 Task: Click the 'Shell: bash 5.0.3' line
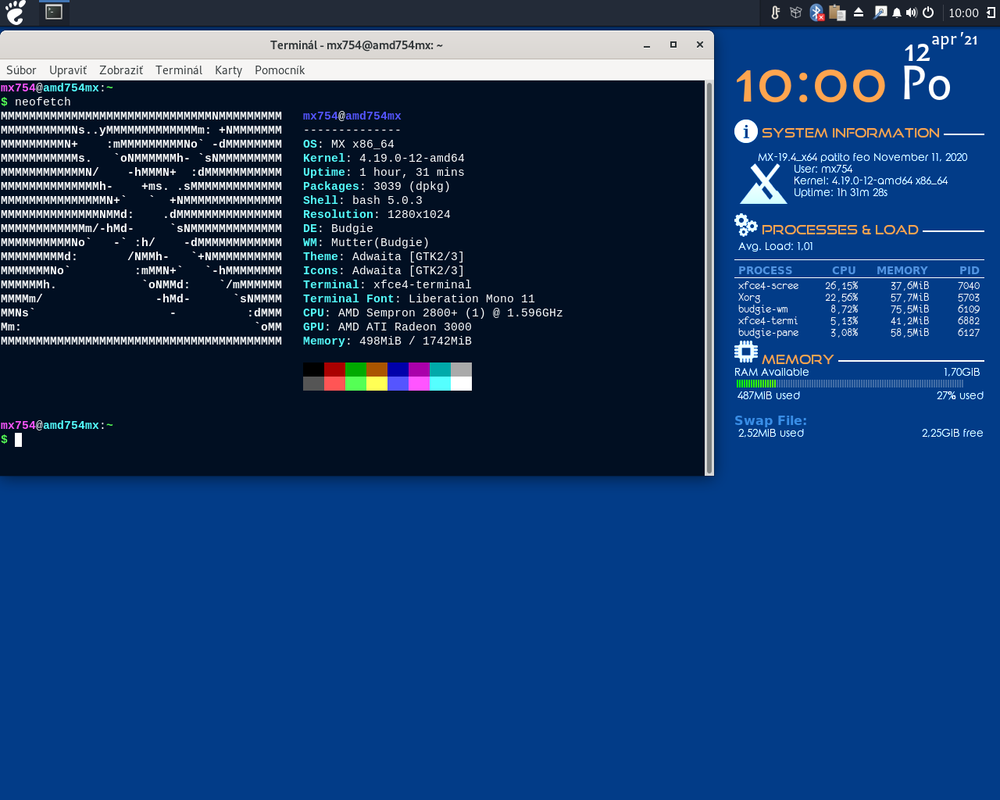tap(362, 200)
